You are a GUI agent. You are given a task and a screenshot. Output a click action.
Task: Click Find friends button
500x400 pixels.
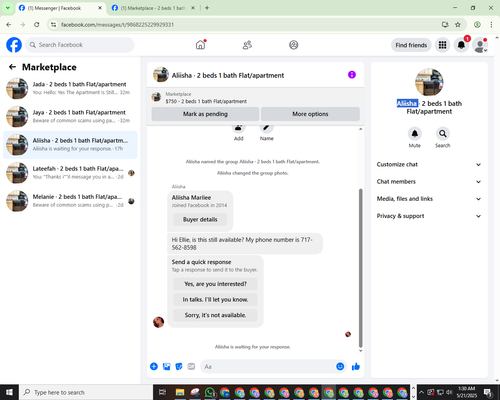pyautogui.click(x=411, y=45)
